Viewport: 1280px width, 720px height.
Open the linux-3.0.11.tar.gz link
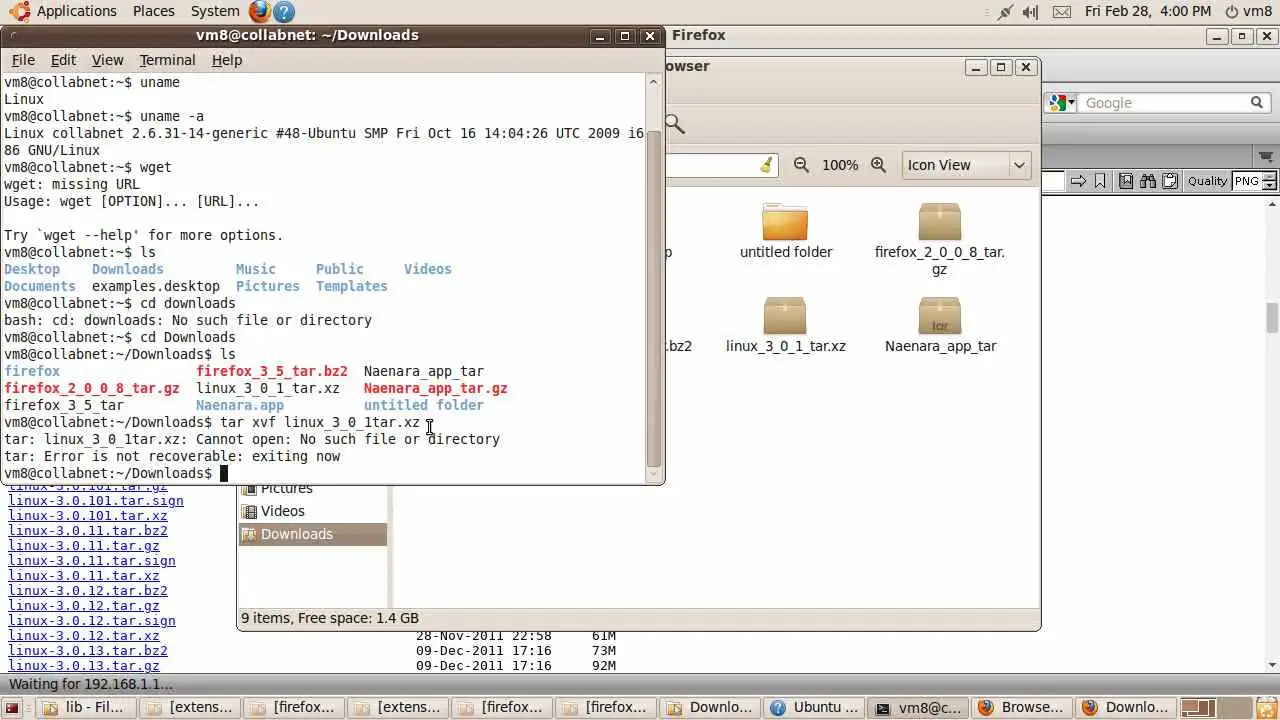[x=84, y=546]
